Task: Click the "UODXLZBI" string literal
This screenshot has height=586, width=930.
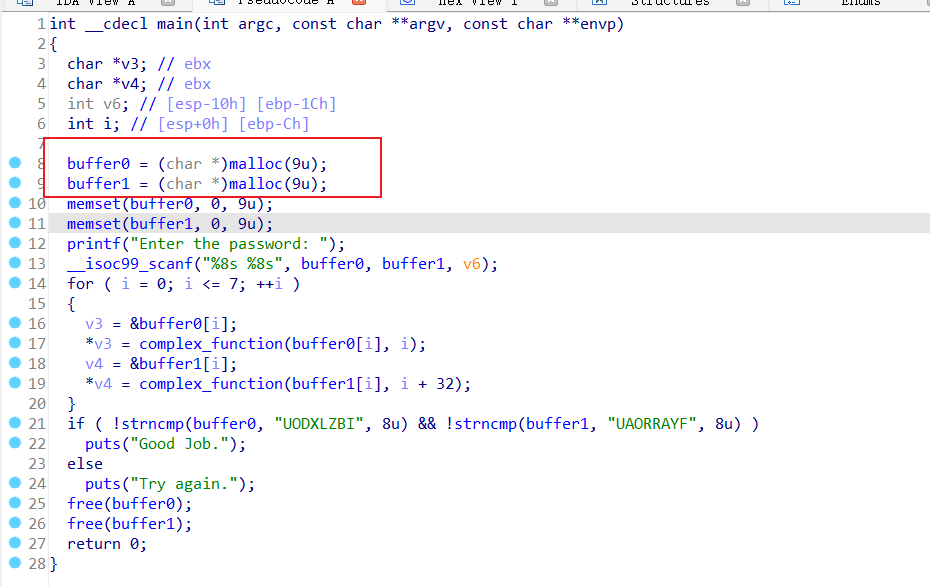Action: (x=319, y=424)
